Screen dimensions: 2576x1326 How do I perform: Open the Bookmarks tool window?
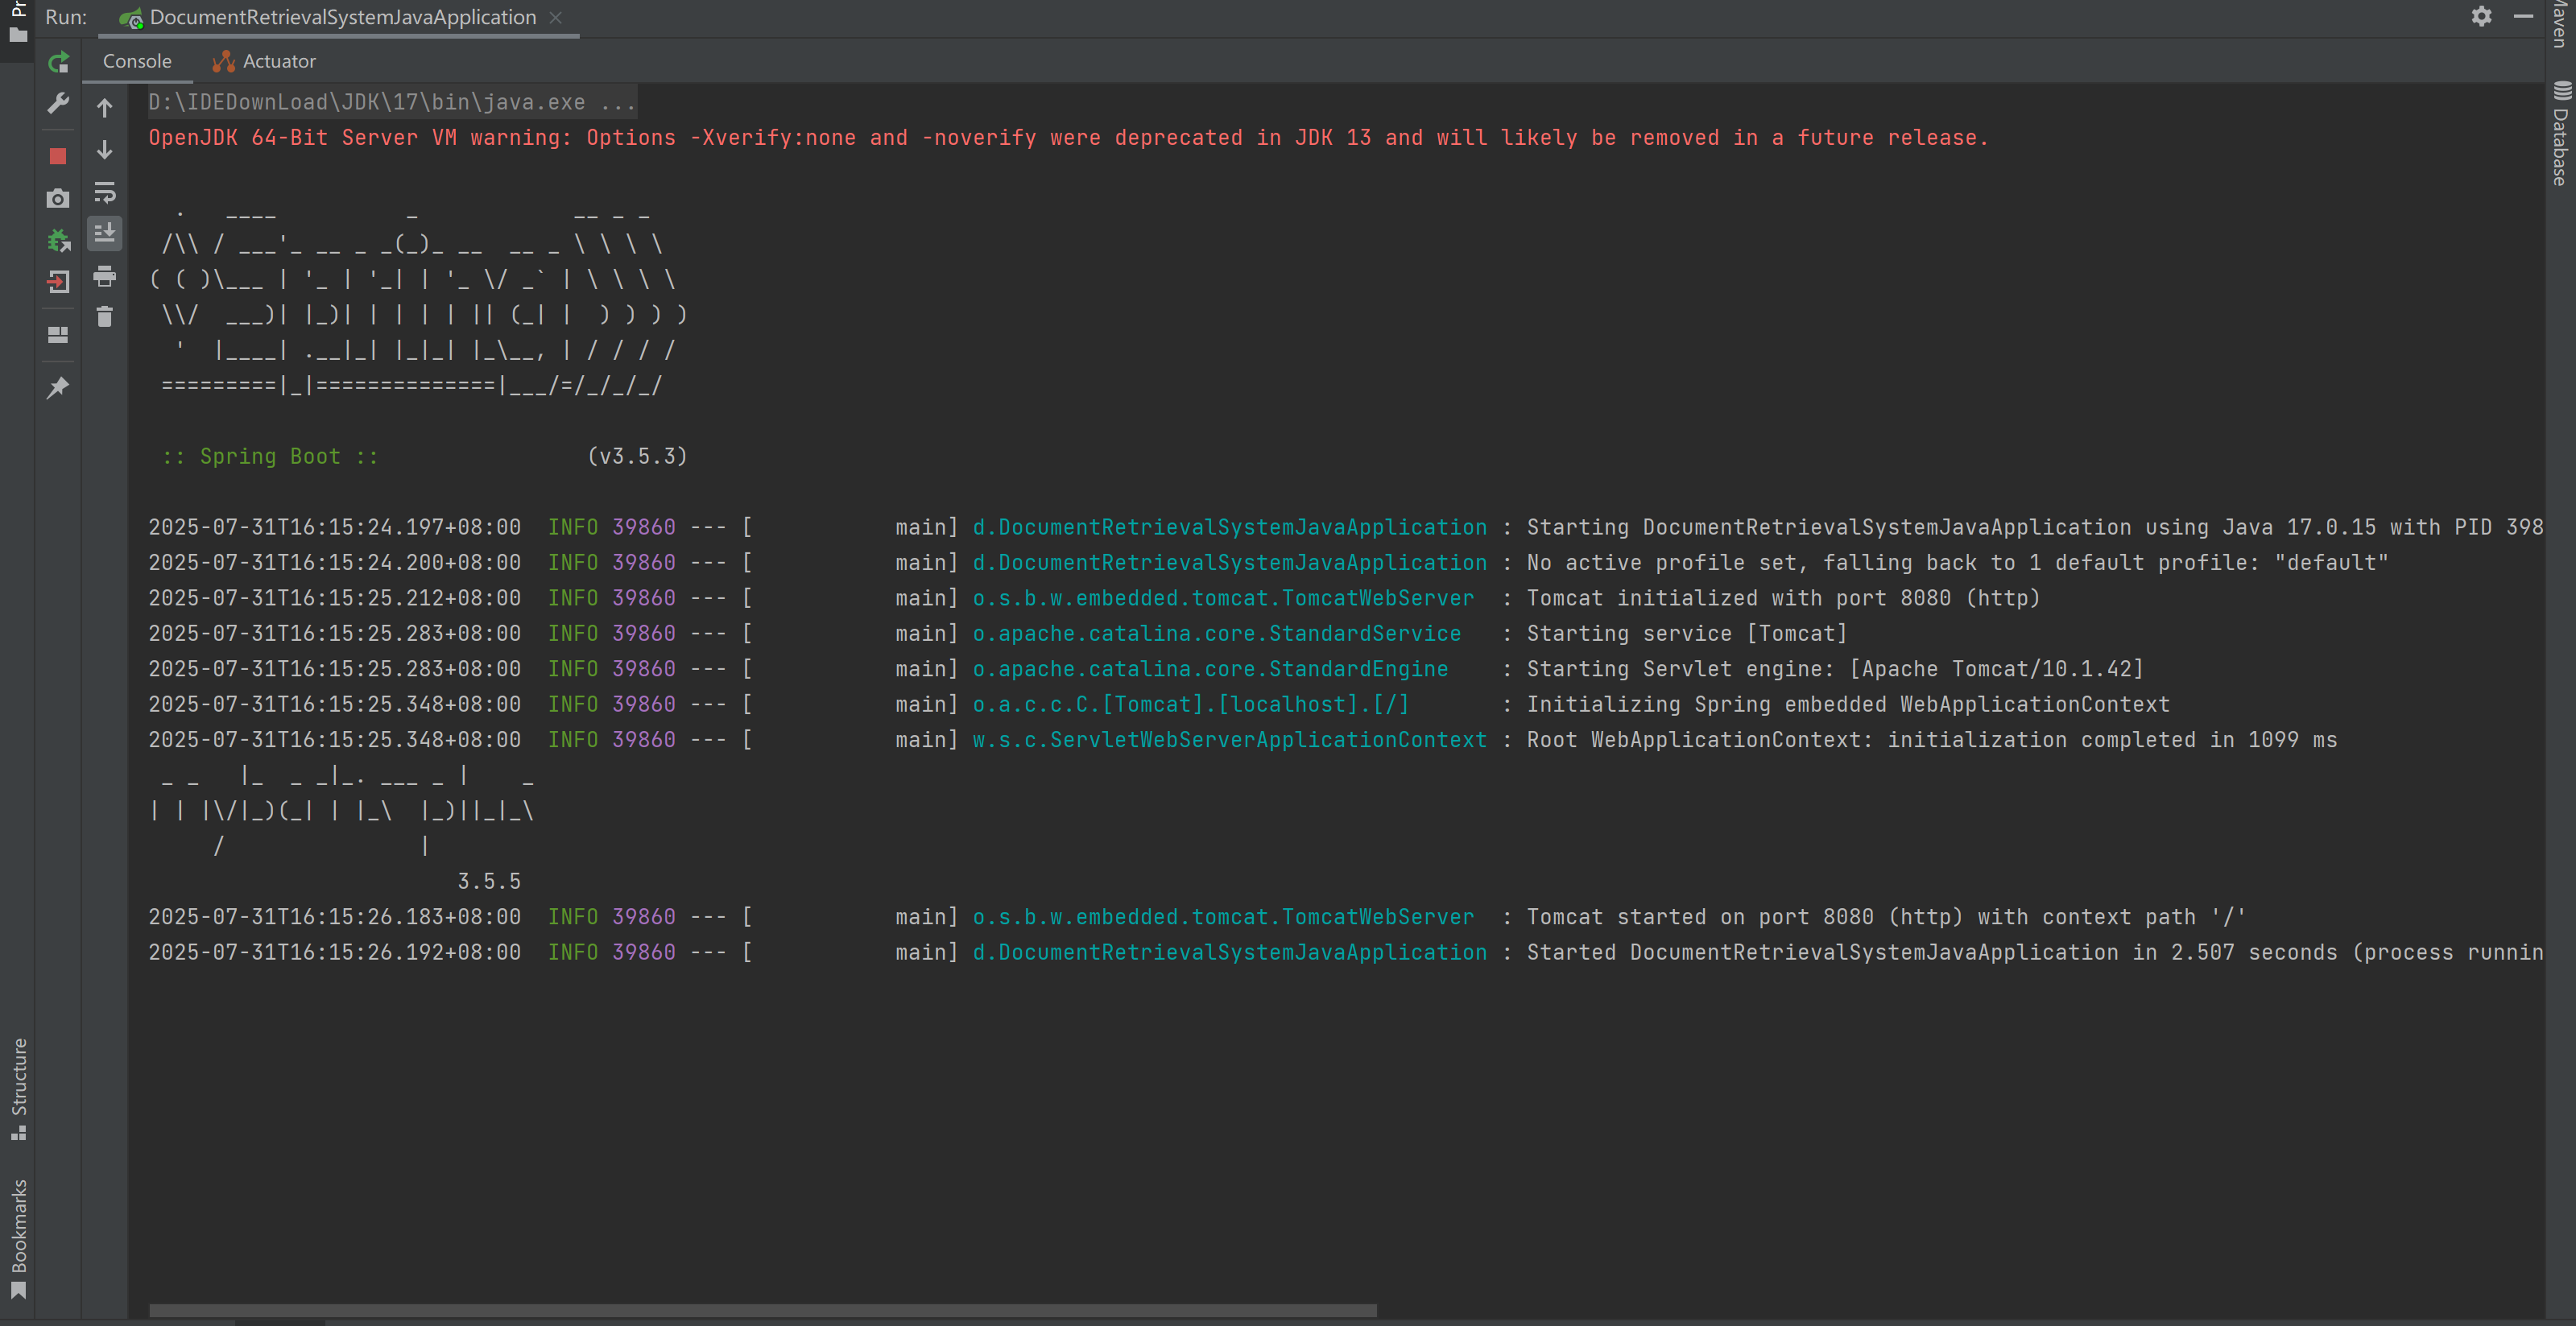[x=18, y=1239]
